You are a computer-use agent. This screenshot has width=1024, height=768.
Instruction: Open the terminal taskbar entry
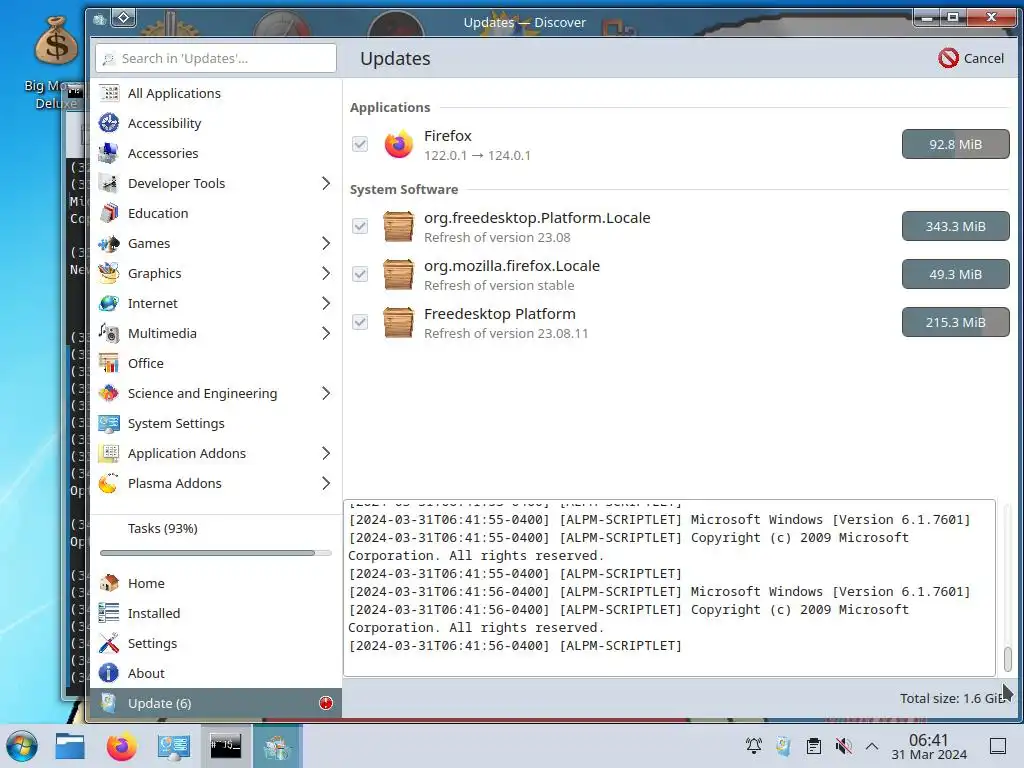point(225,746)
